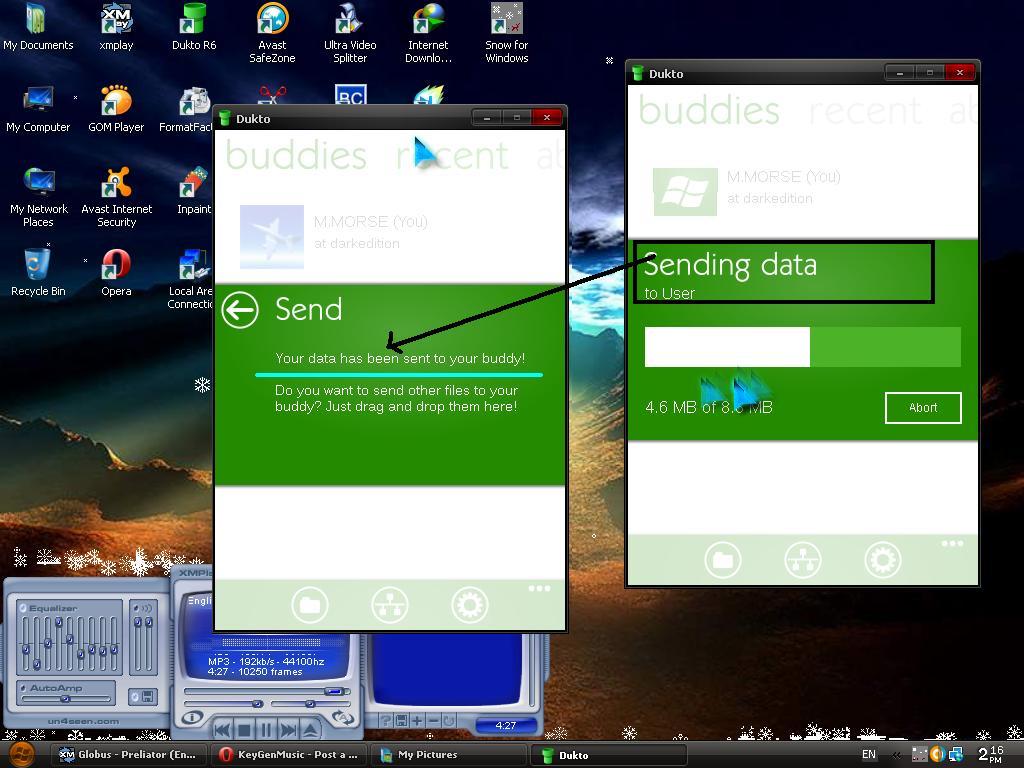Viewport: 1024px width, 768px height.
Task: Select My Network Places desktop icon
Action: coord(39,198)
